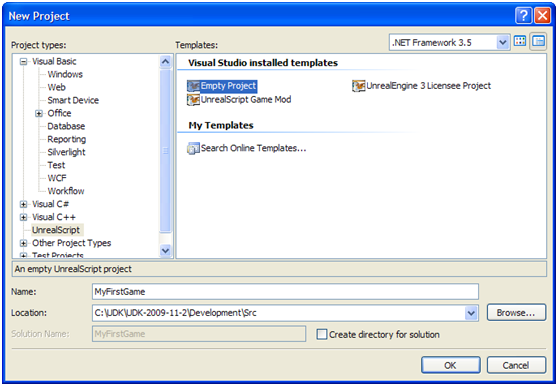Switch templates view to small icons
The image size is (558, 386).
[x=538, y=42]
